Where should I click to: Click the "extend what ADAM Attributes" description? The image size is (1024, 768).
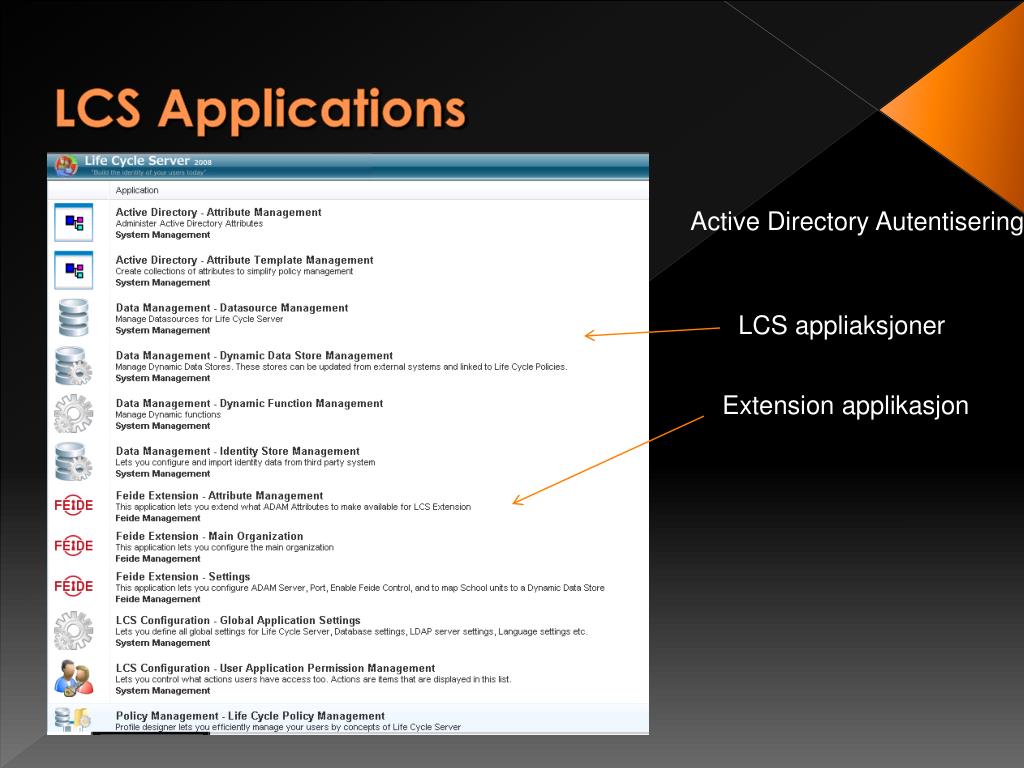click(293, 507)
